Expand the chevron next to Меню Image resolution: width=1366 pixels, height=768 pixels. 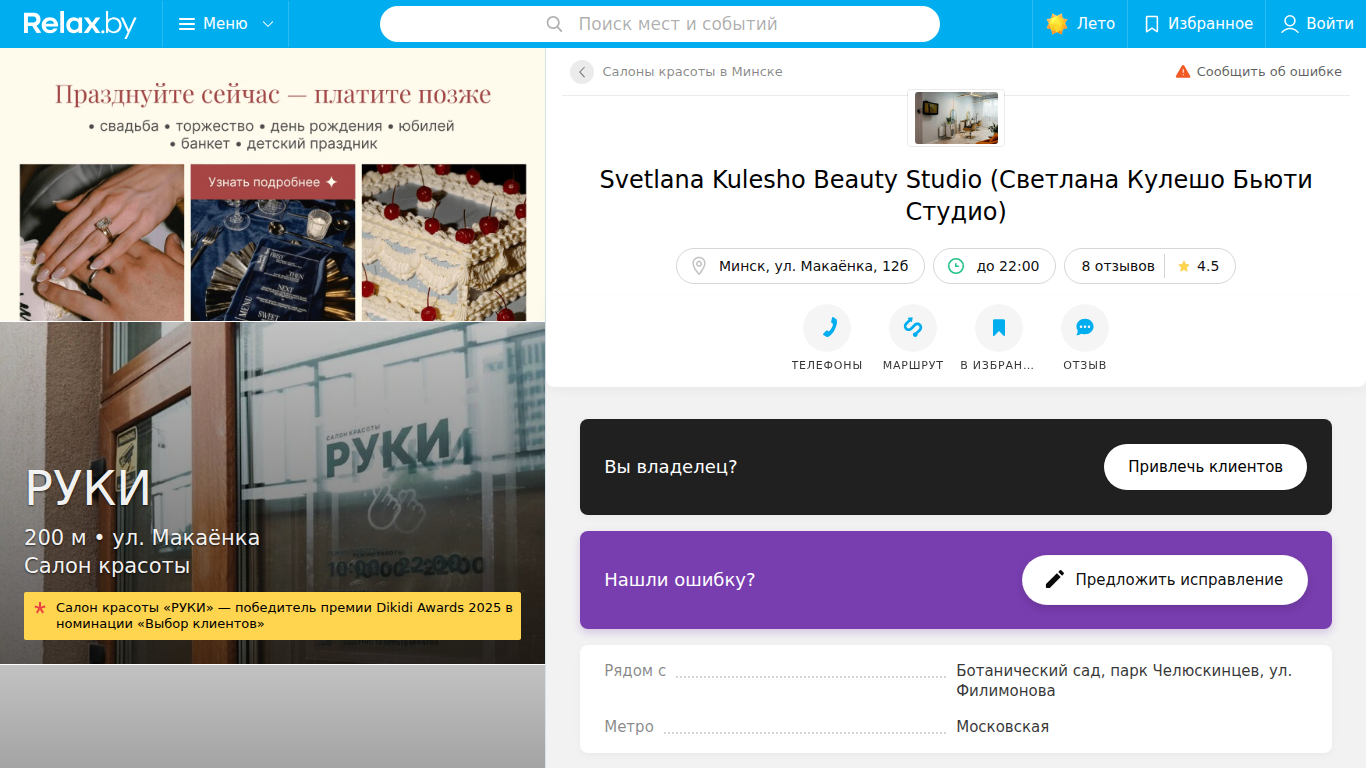click(267, 24)
